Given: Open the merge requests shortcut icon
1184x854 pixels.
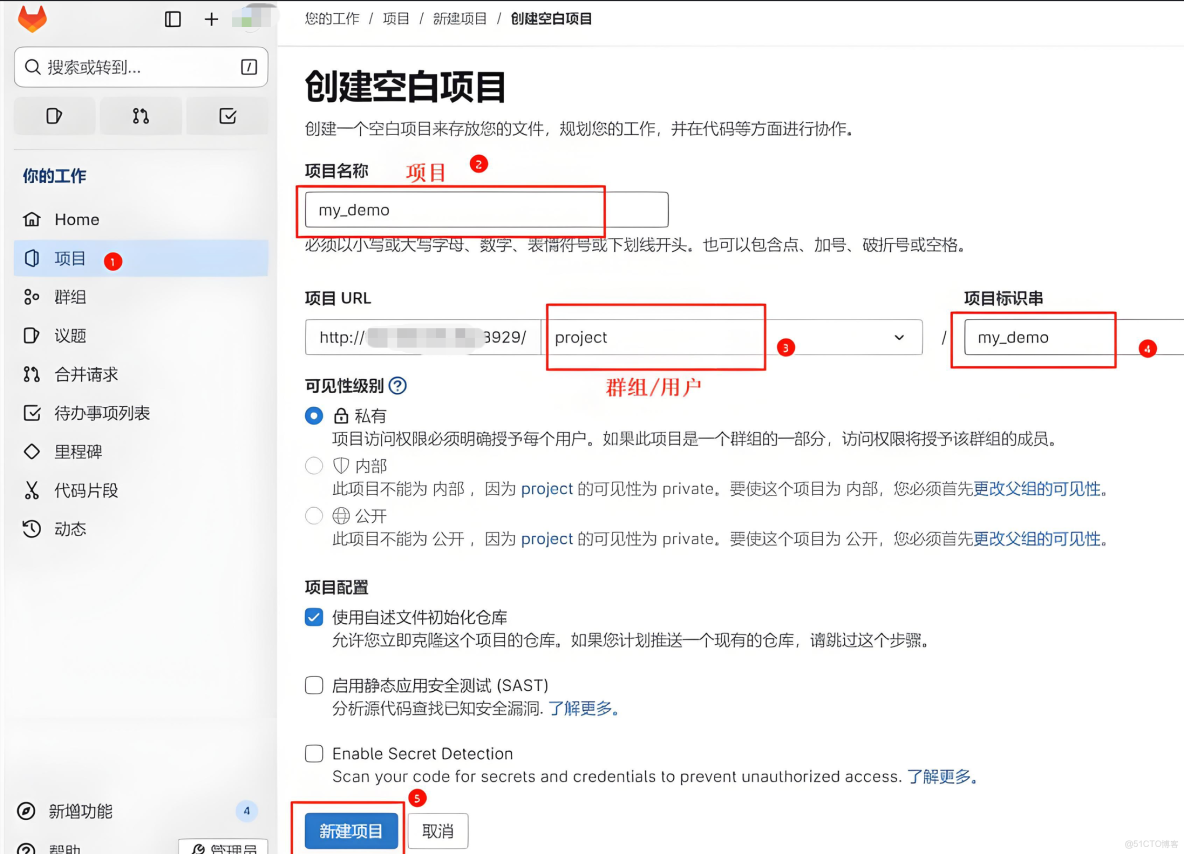Looking at the screenshot, I should (141, 116).
